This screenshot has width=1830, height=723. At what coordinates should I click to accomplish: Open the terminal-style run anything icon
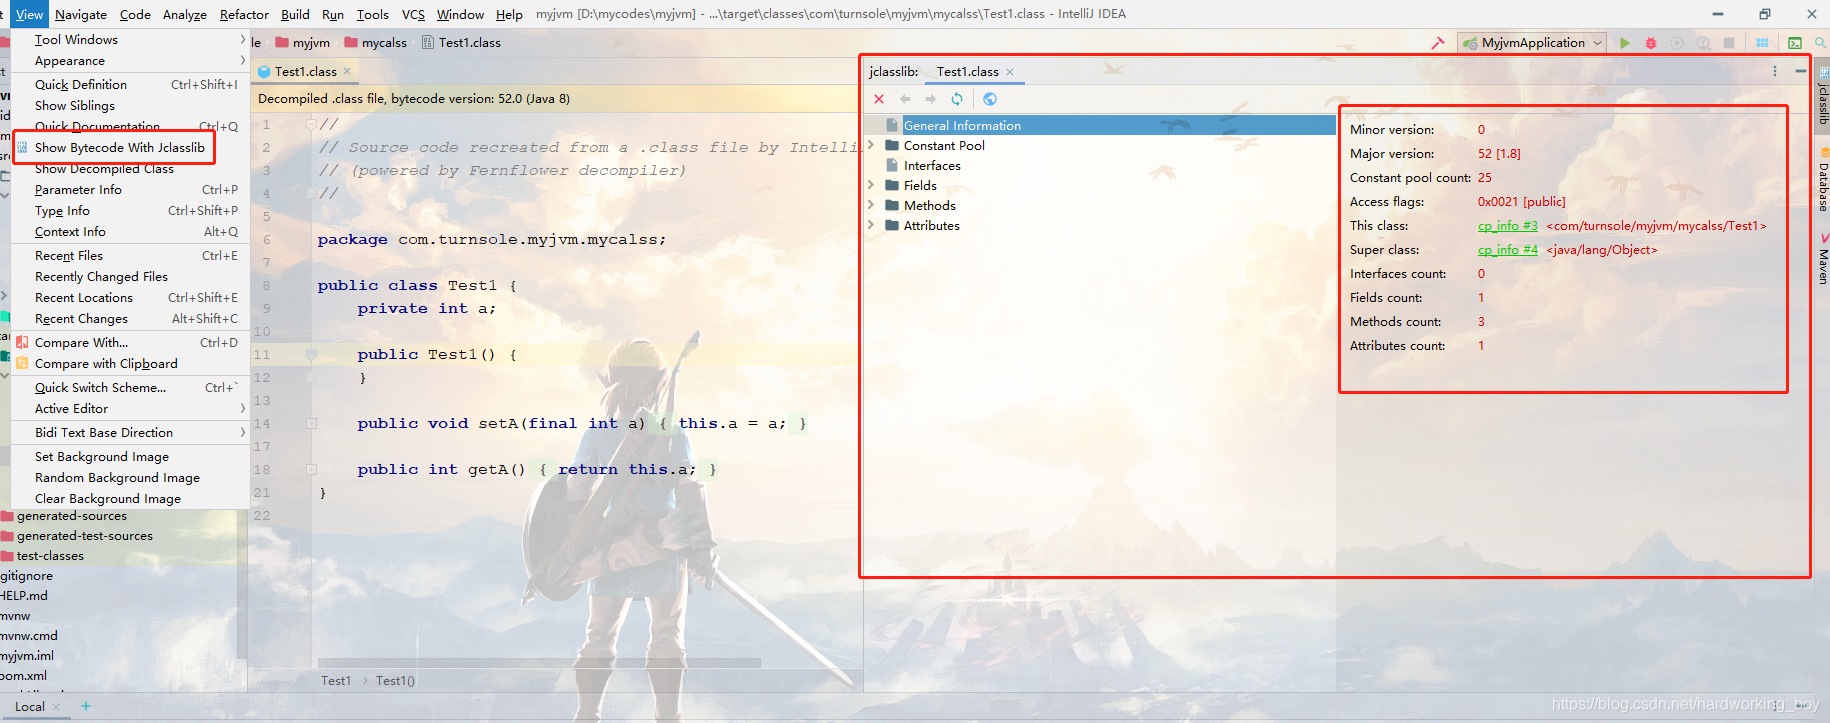pos(1795,43)
